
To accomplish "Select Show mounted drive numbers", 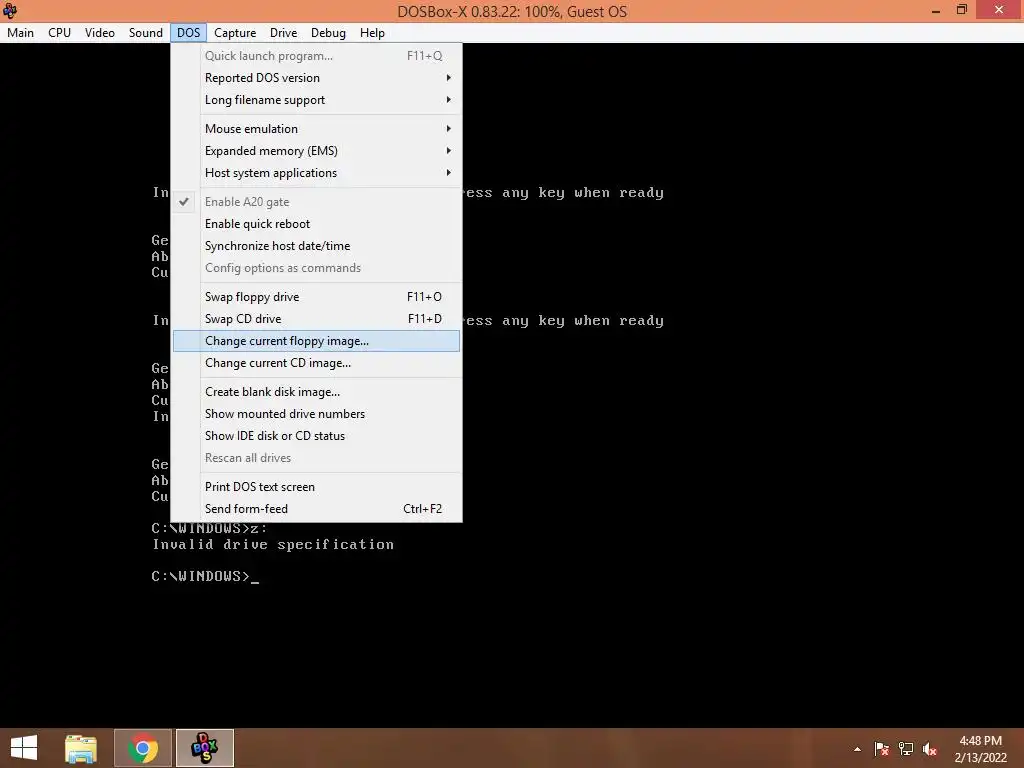I will (x=316, y=414).
